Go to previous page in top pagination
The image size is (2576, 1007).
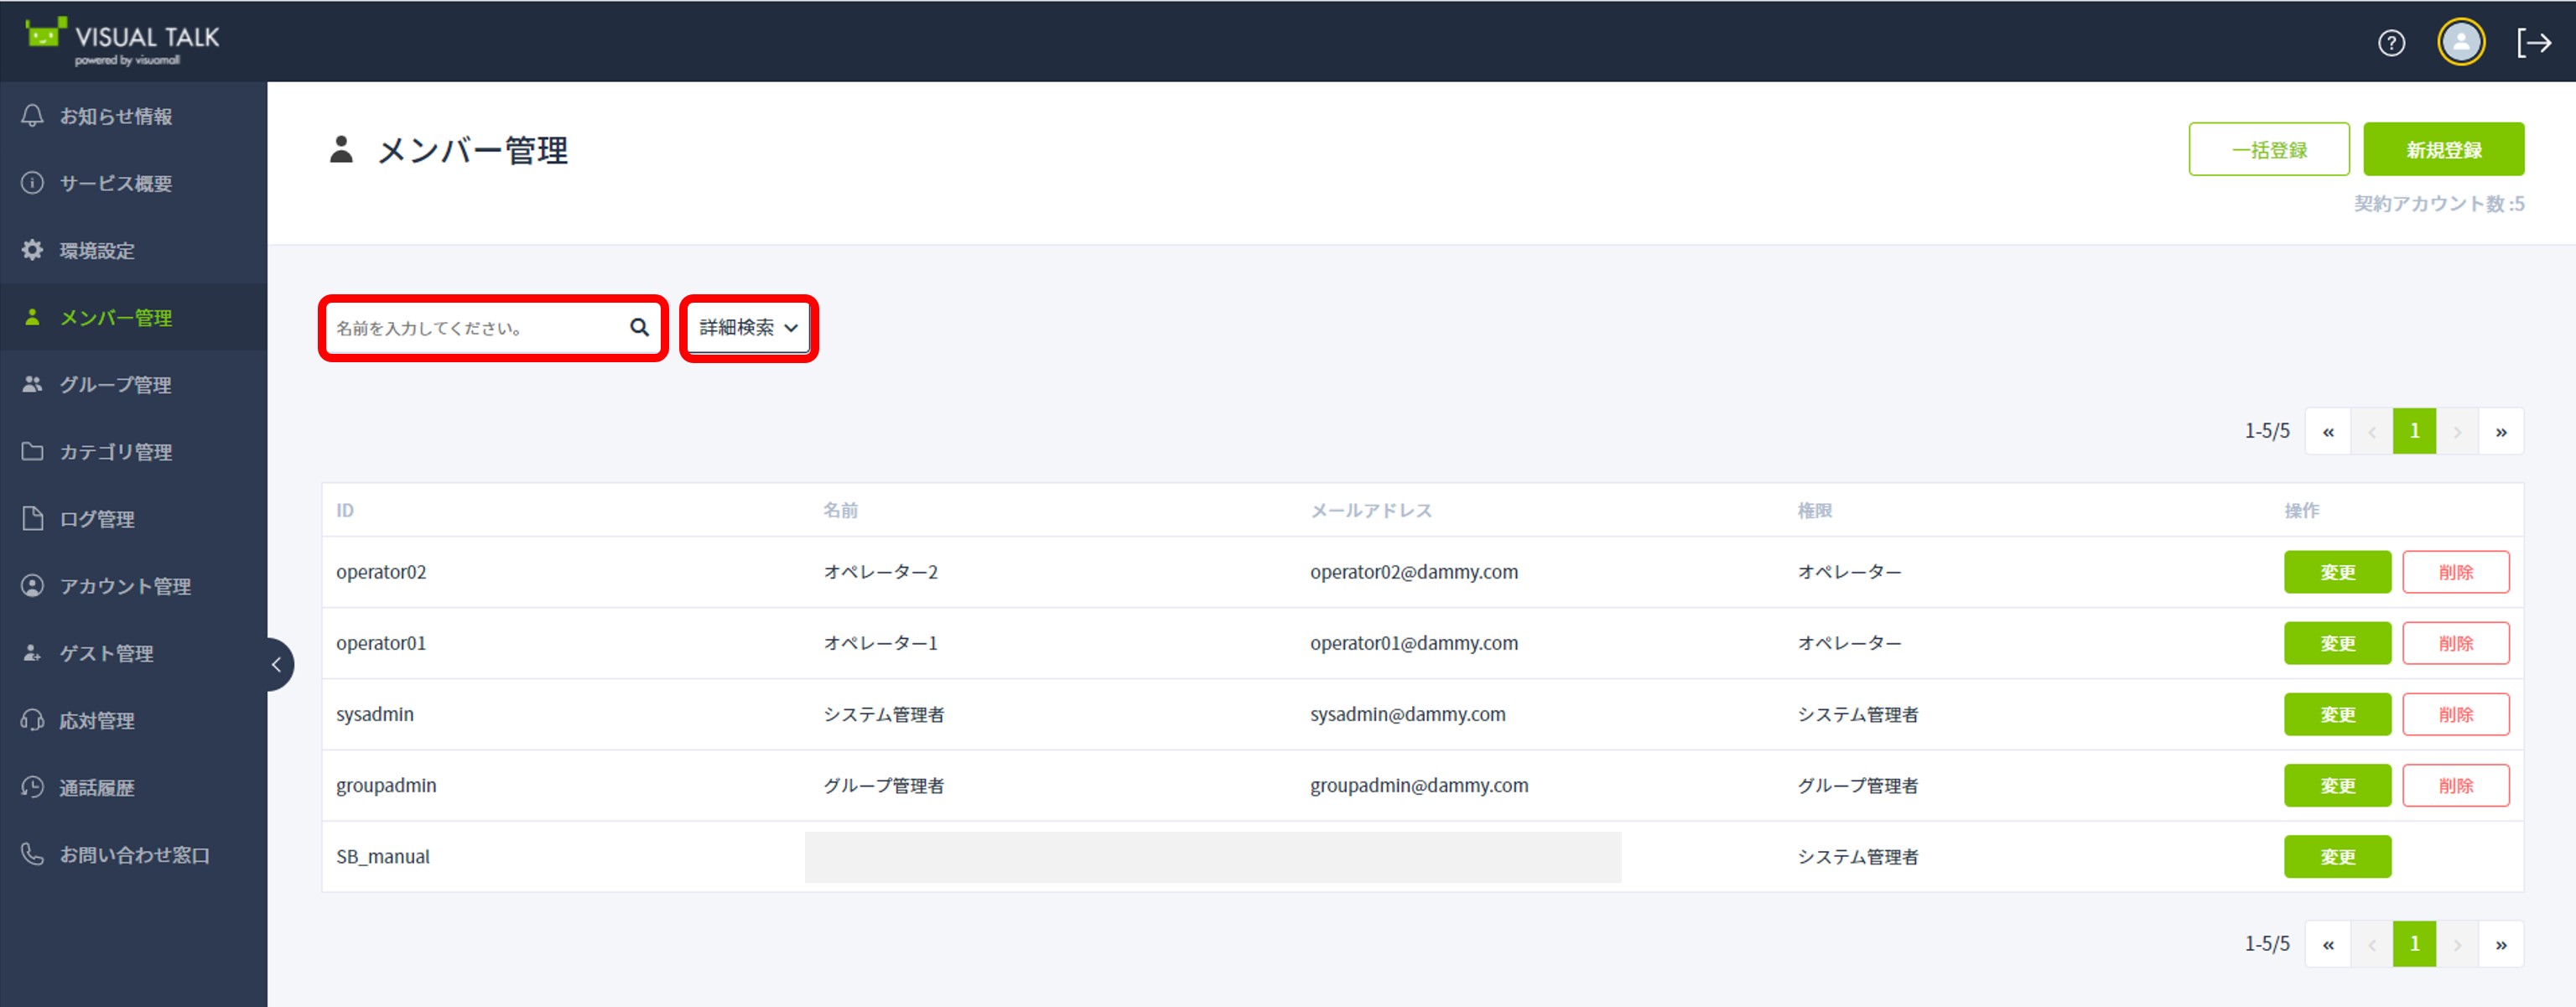tap(2371, 431)
